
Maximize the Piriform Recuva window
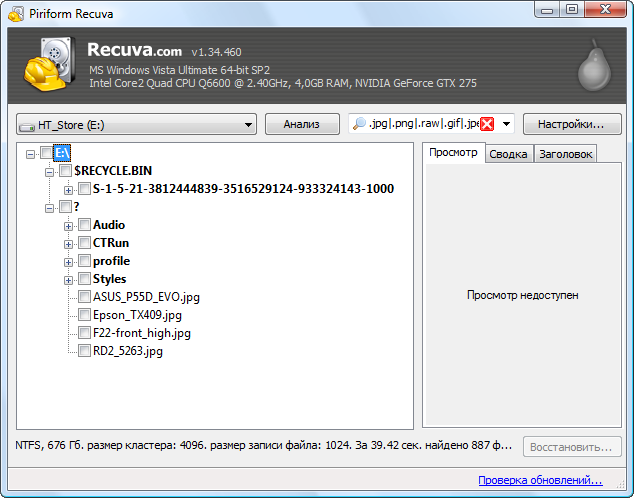[x=572, y=10]
